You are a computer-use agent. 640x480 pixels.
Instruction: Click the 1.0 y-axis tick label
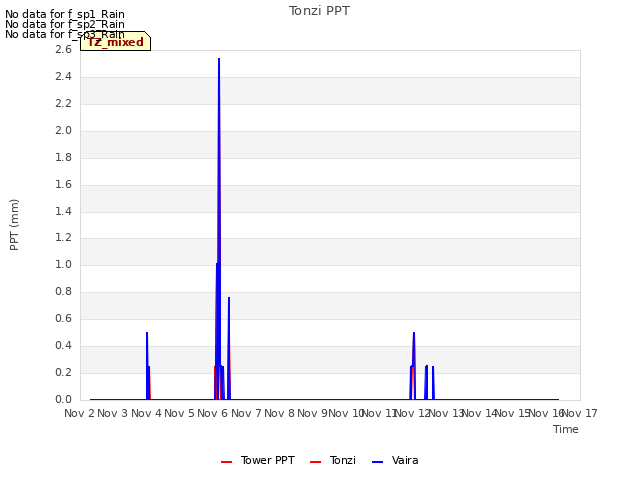(x=63, y=264)
